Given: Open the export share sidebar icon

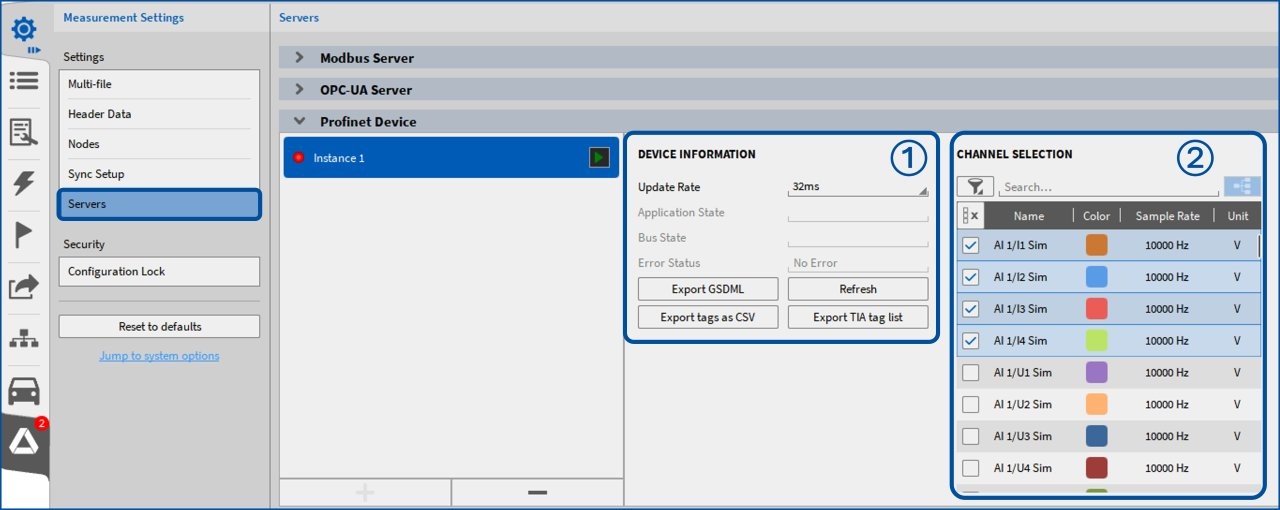Looking at the screenshot, I should [x=23, y=287].
